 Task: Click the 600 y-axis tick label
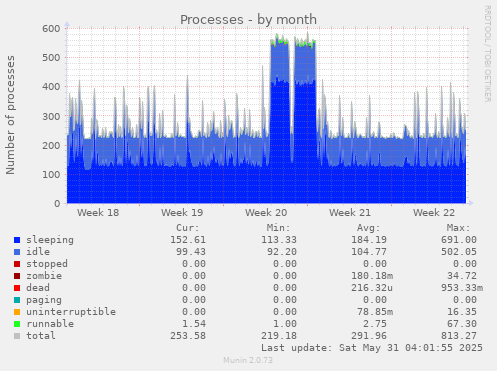click(51, 29)
